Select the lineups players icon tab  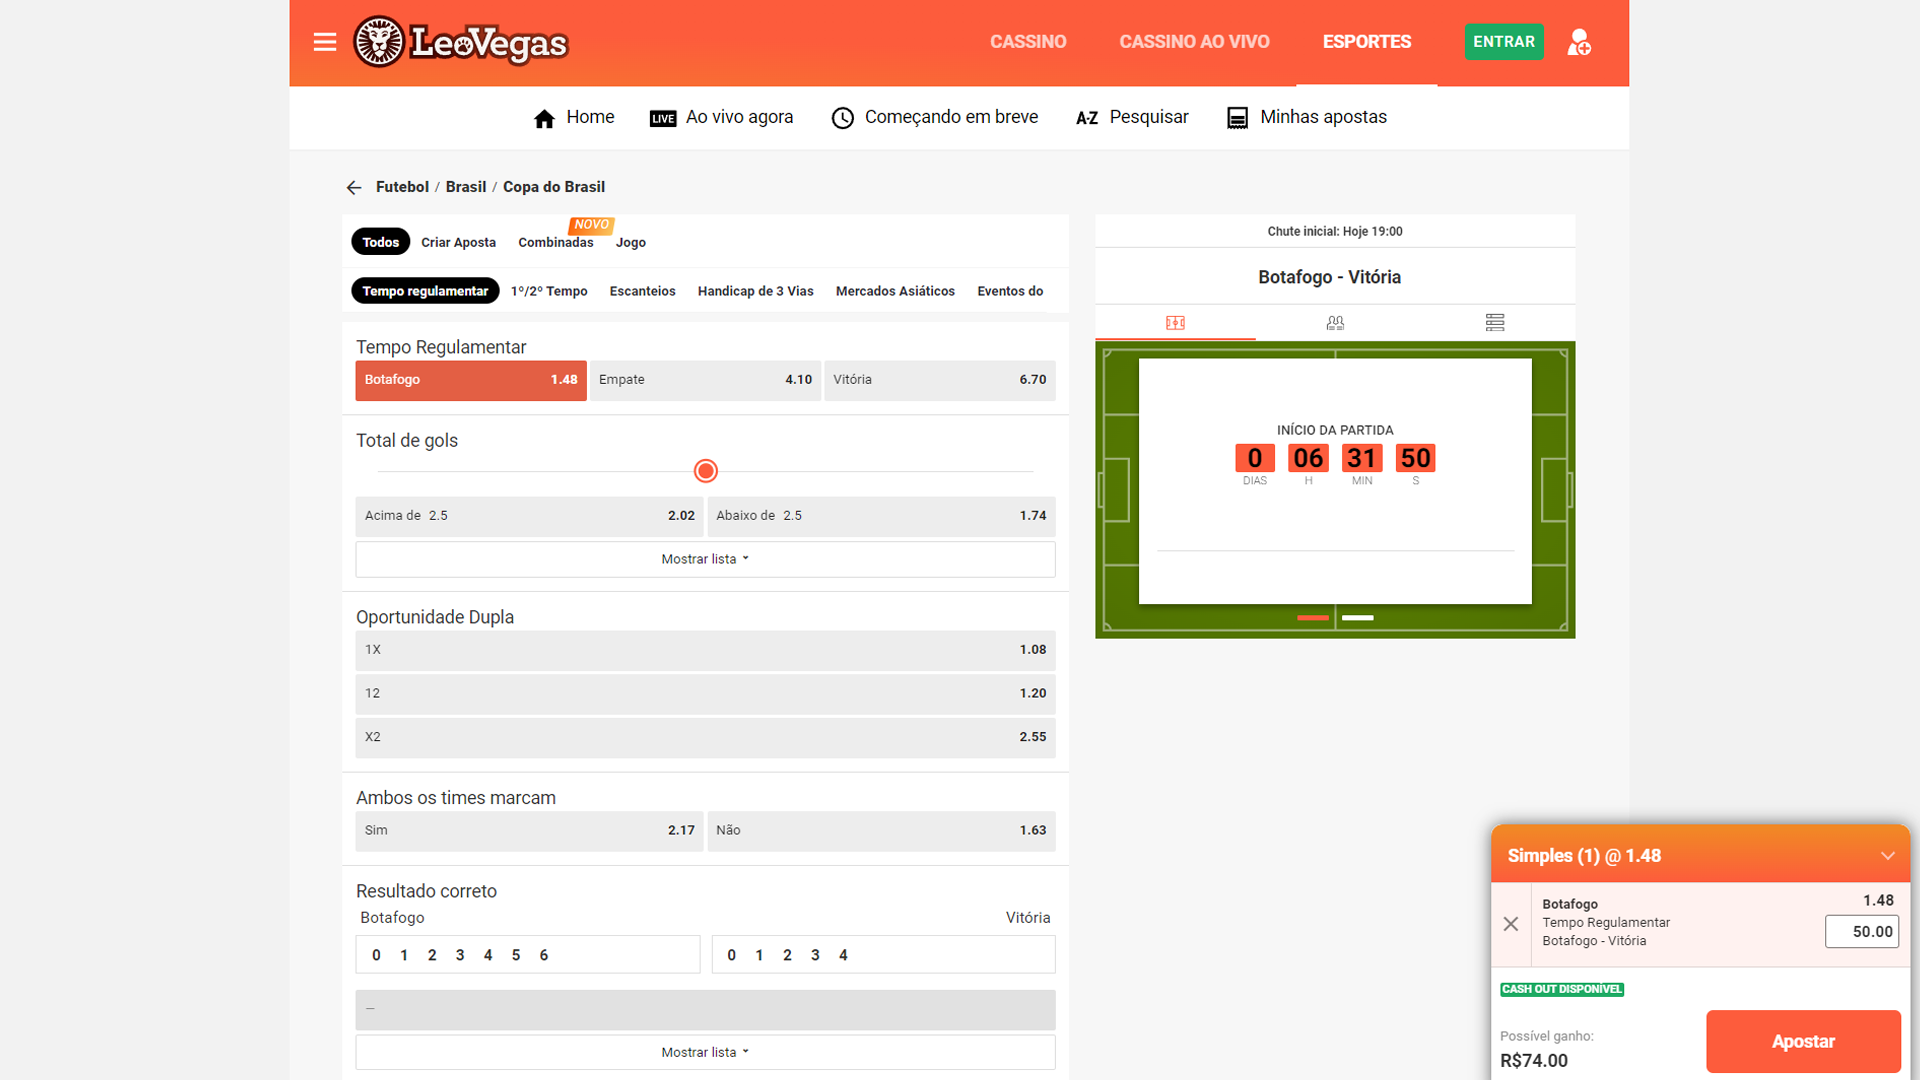click(1335, 322)
